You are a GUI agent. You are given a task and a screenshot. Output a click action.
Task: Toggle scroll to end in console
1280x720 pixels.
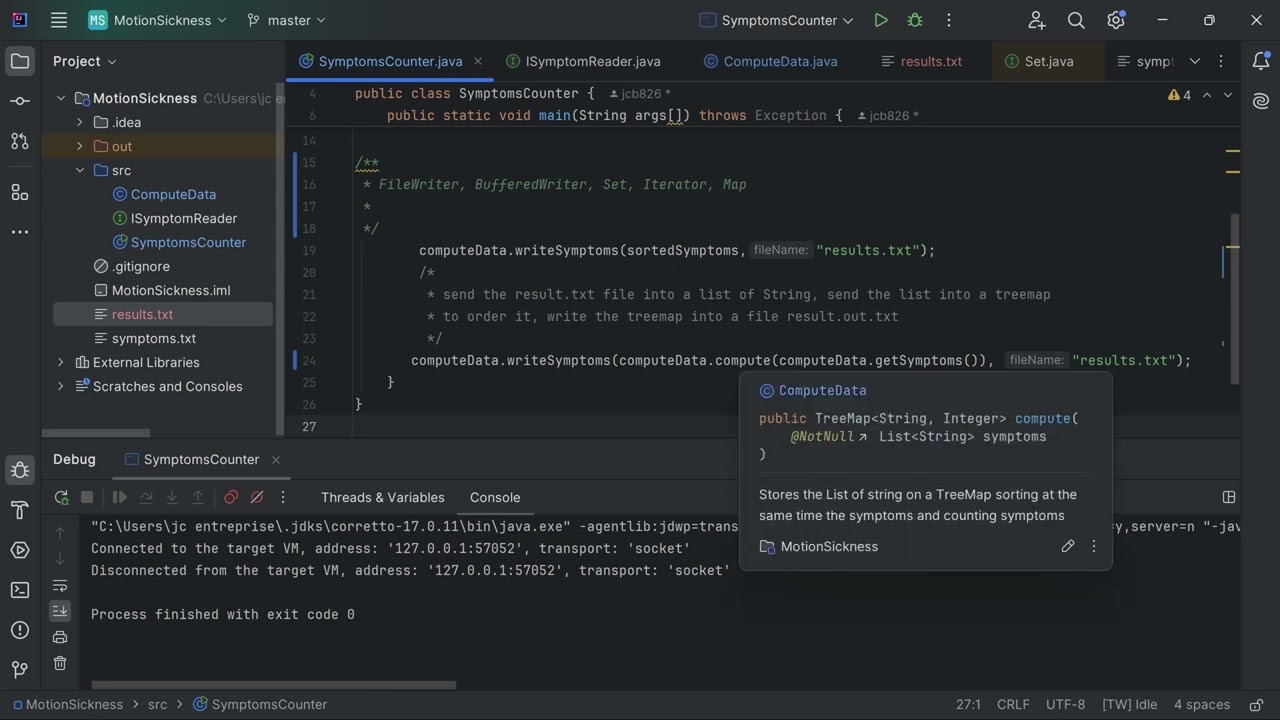pos(60,611)
